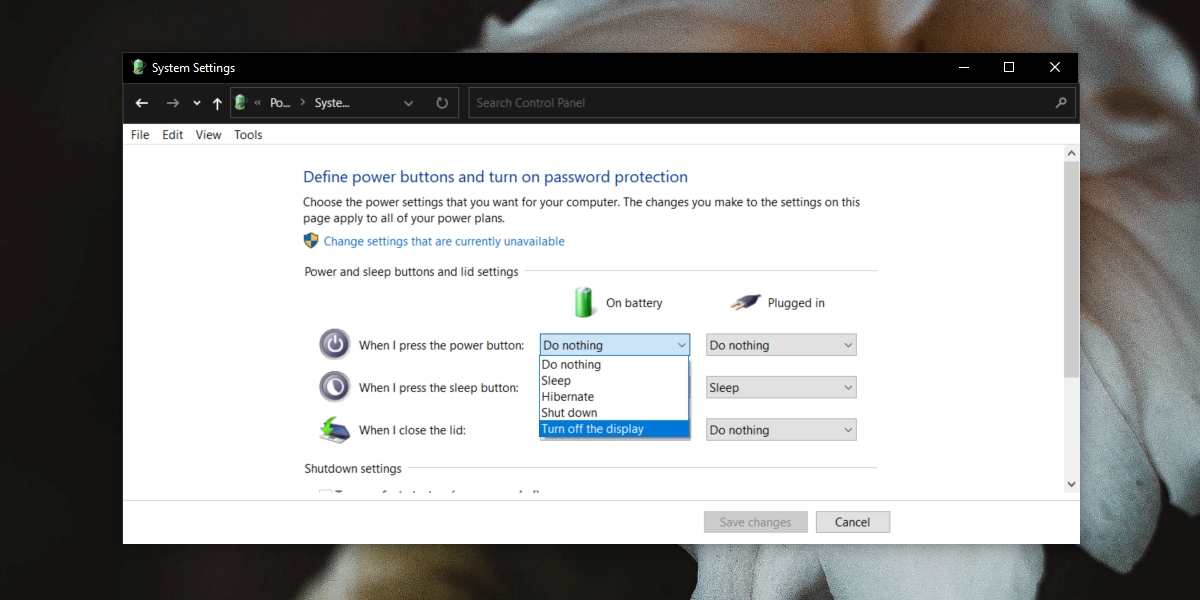Viewport: 1200px width, 600px height.
Task: Click the 'Define power buttons' heading
Action: click(x=495, y=177)
